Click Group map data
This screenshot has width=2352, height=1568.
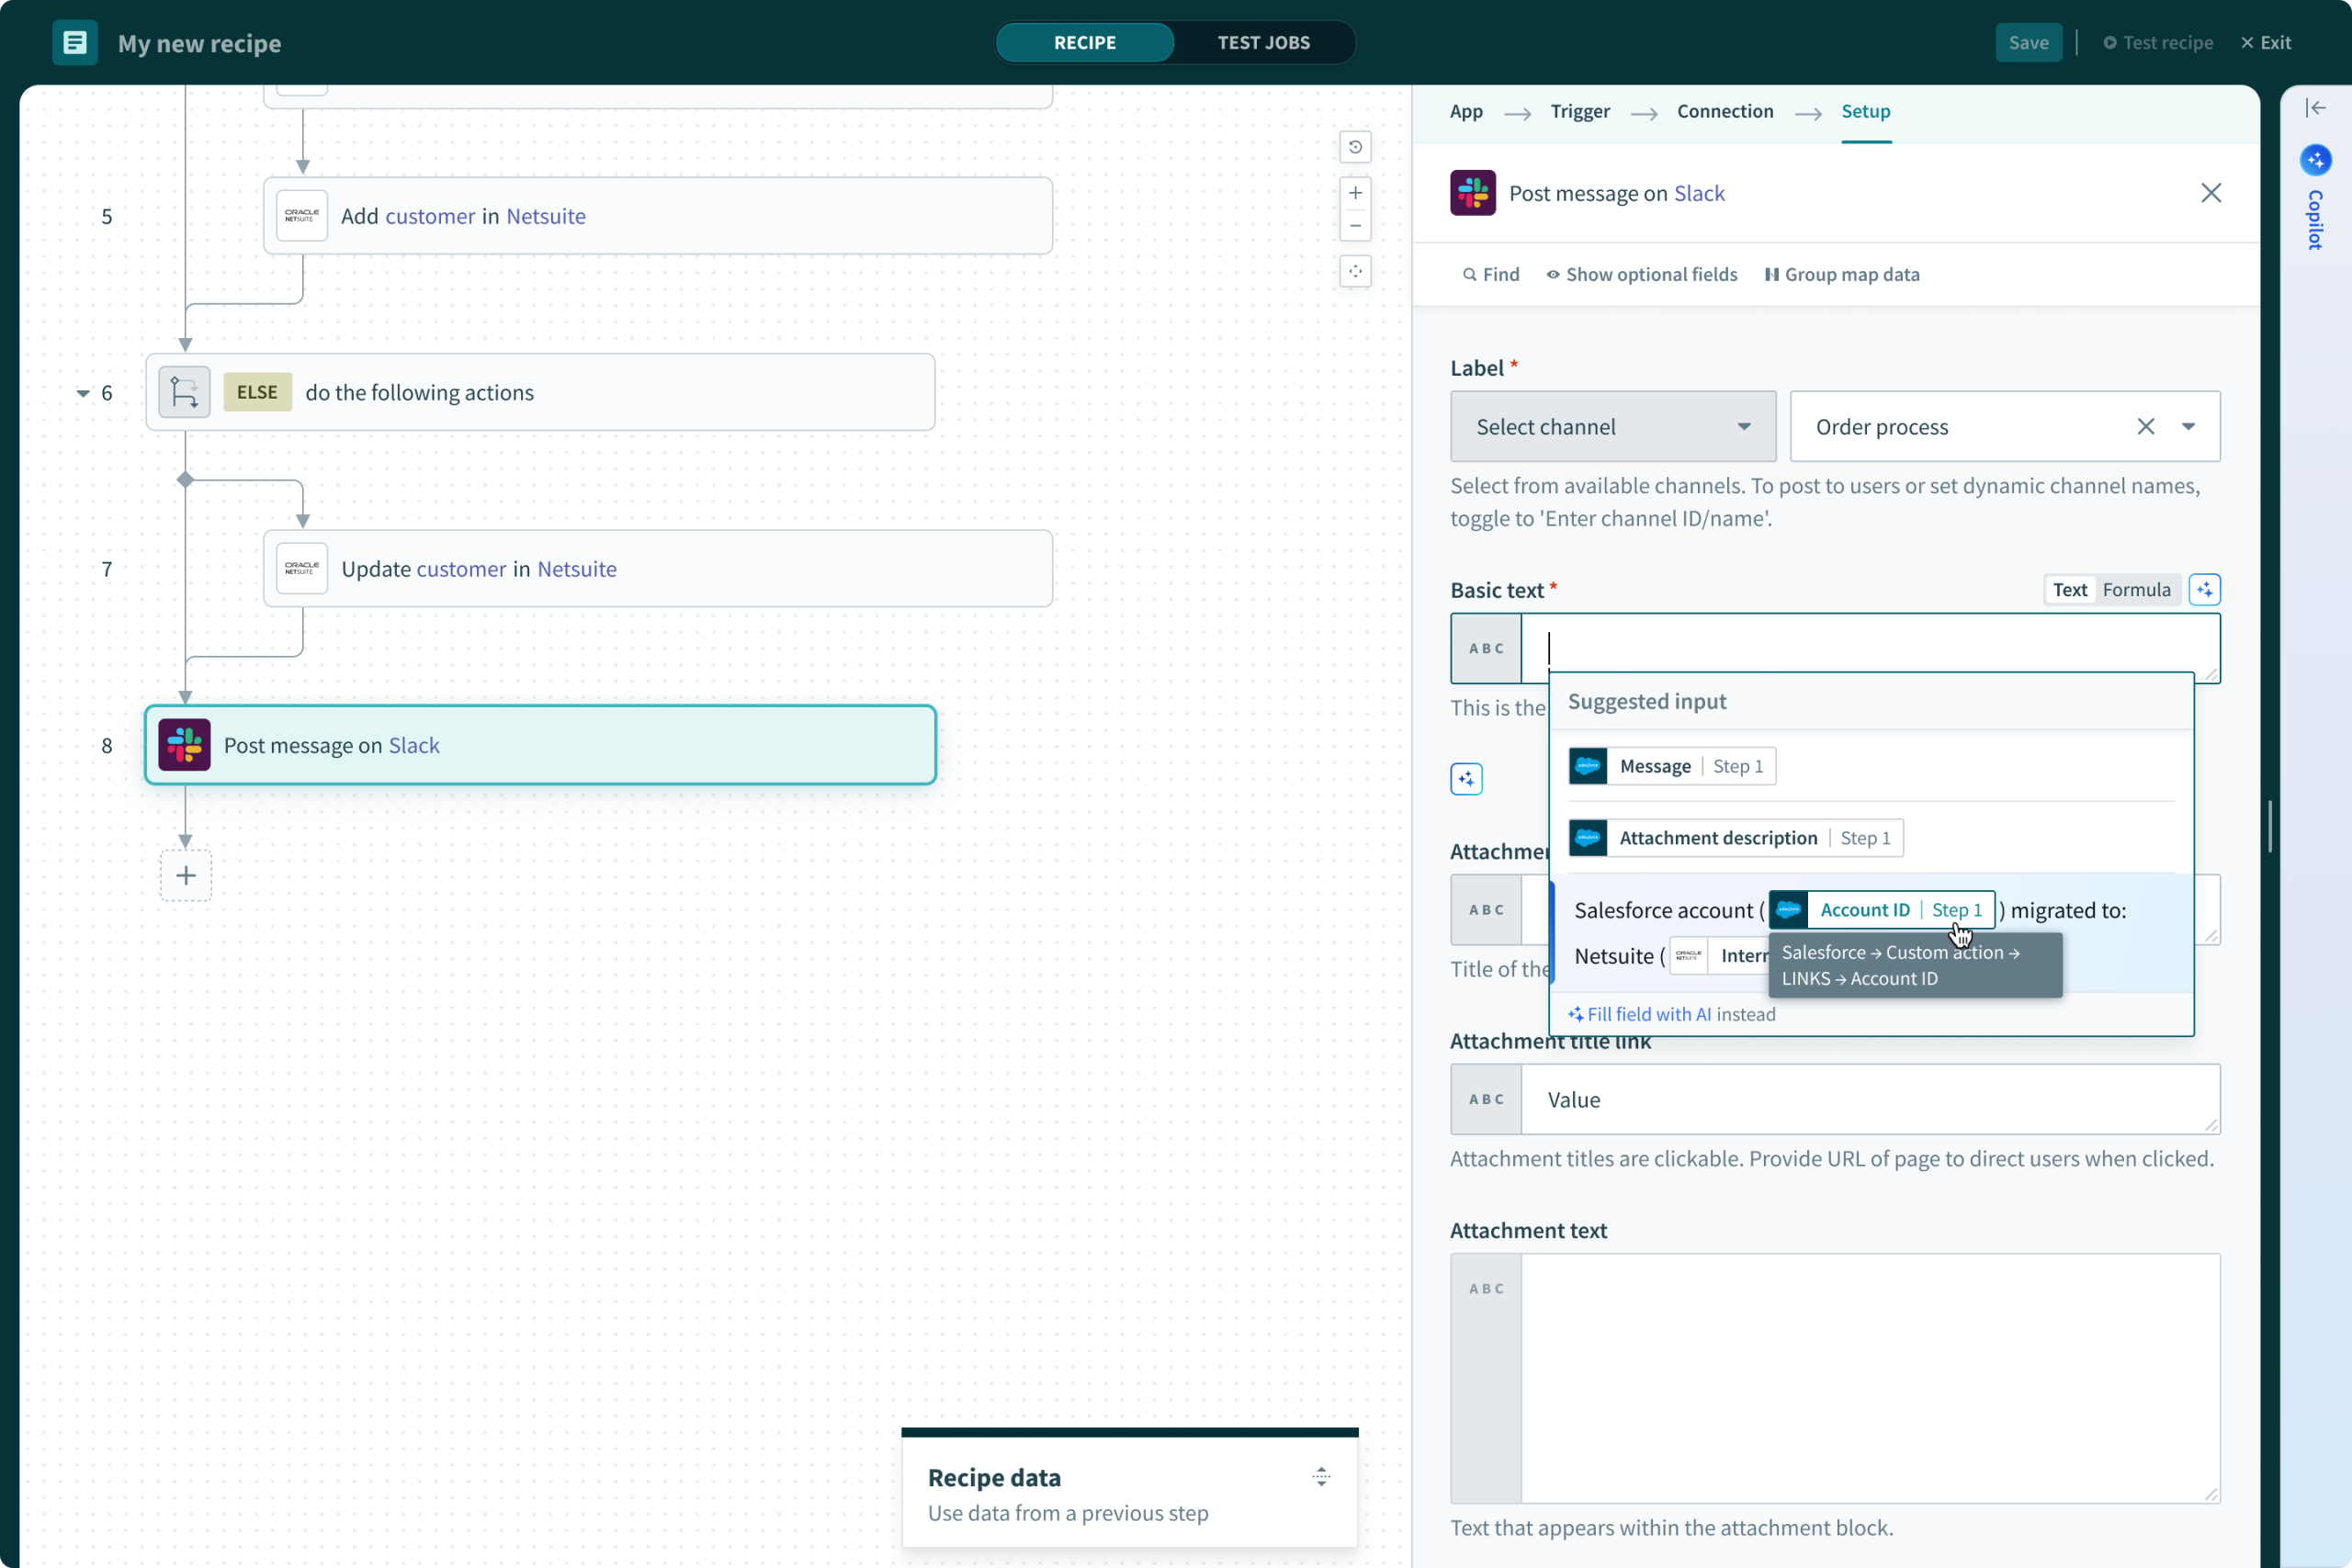pos(1842,274)
